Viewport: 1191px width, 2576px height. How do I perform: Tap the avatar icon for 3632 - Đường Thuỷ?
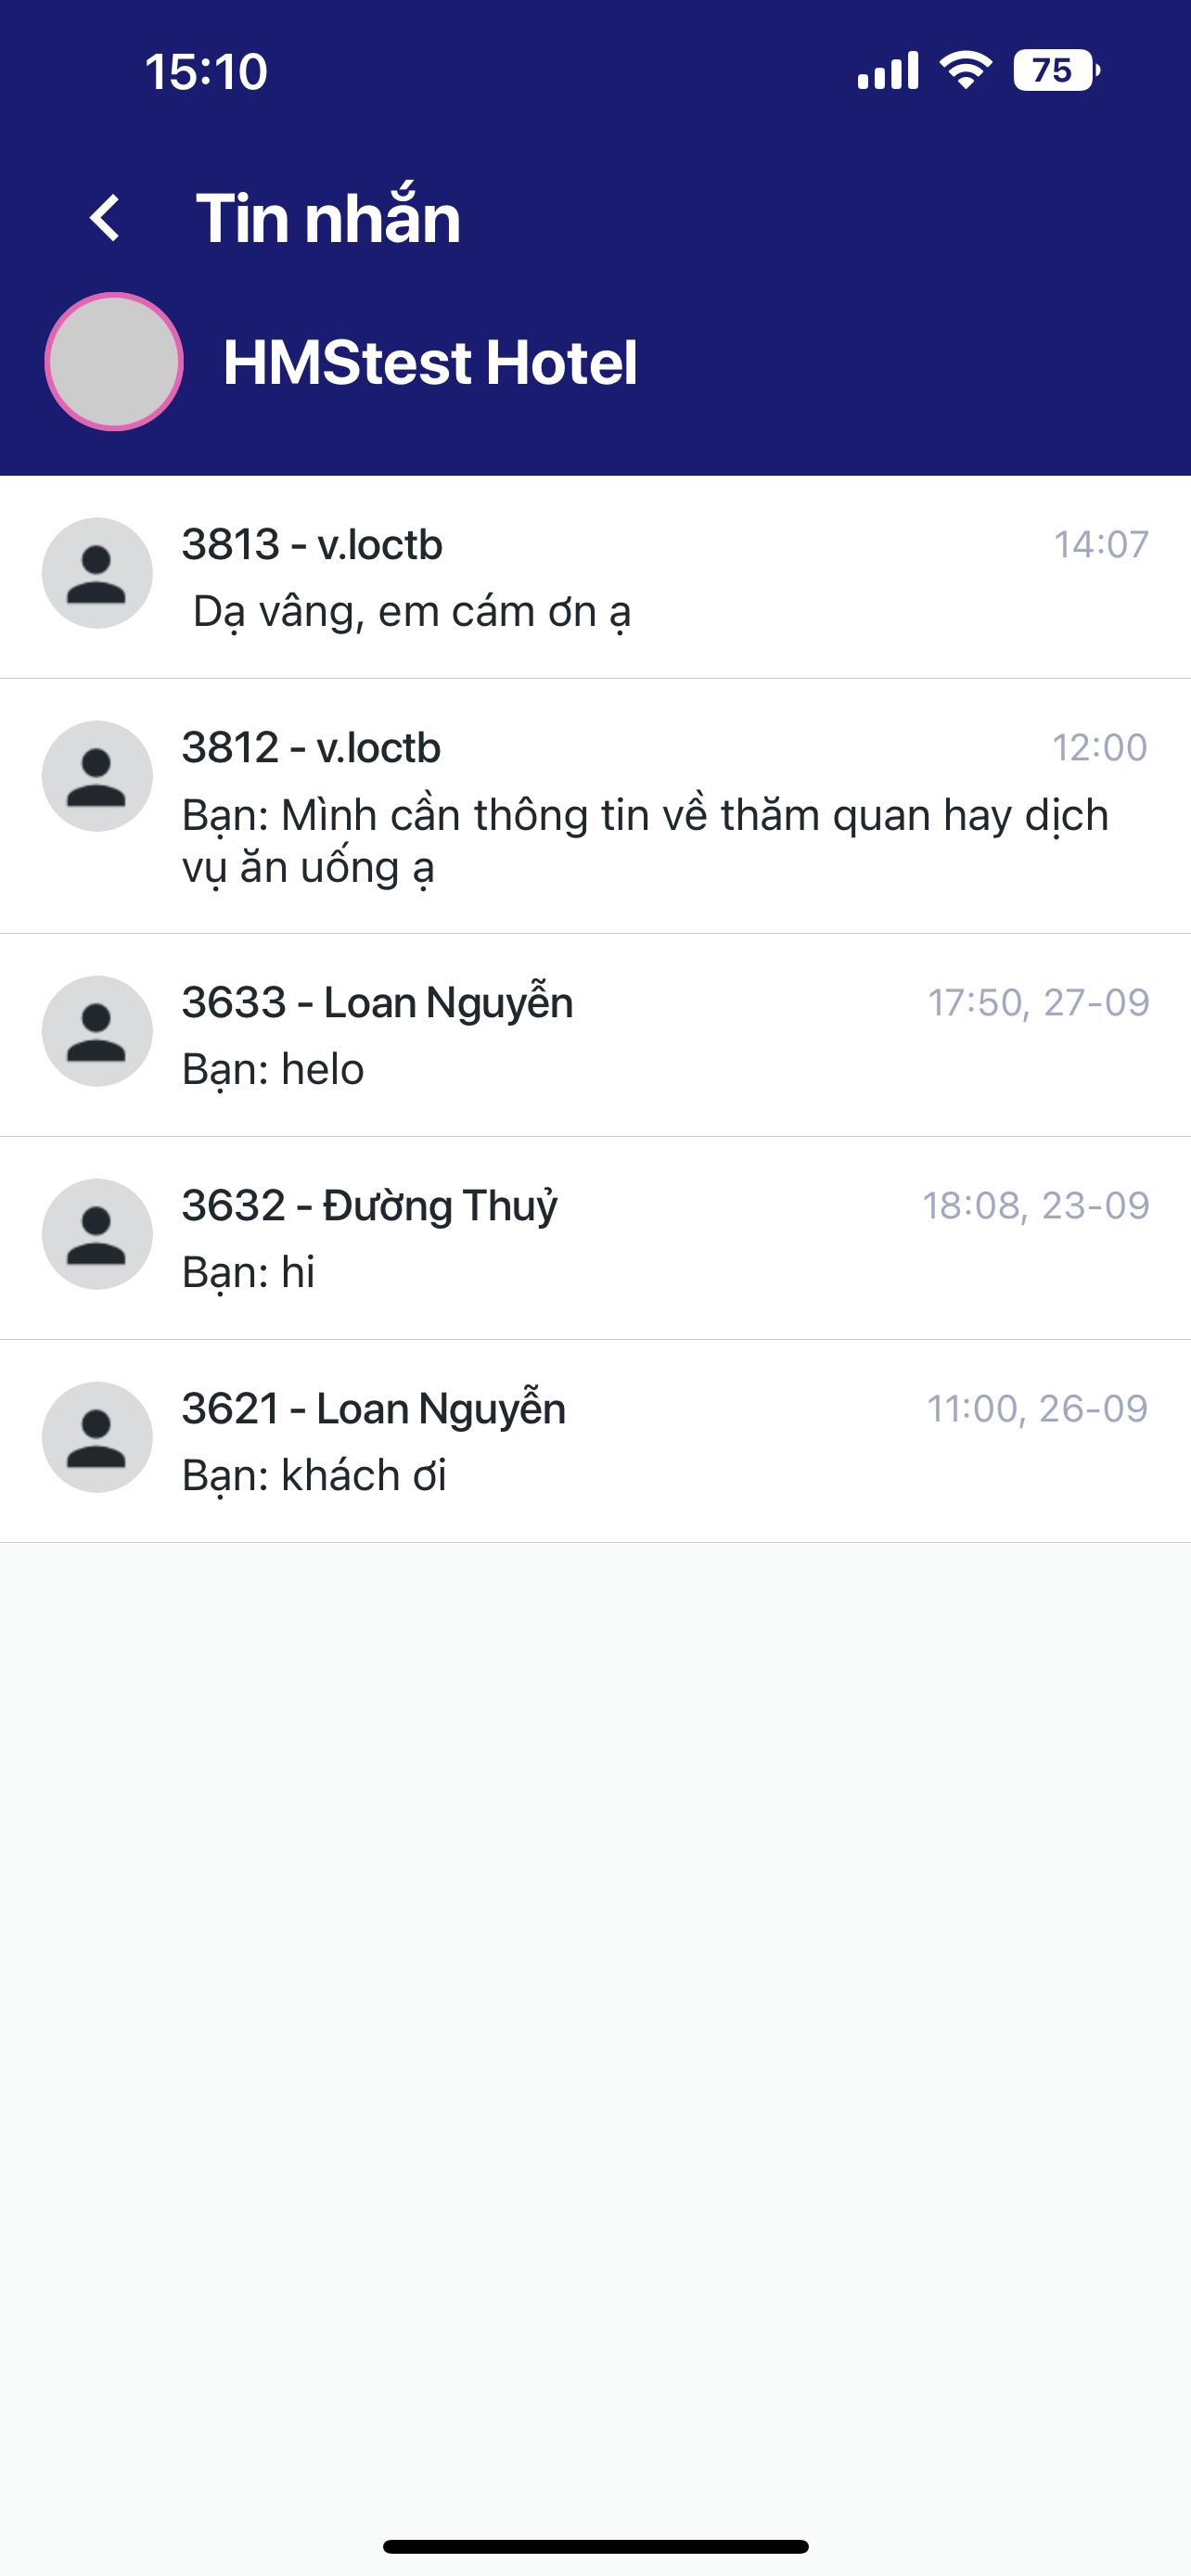[97, 1234]
